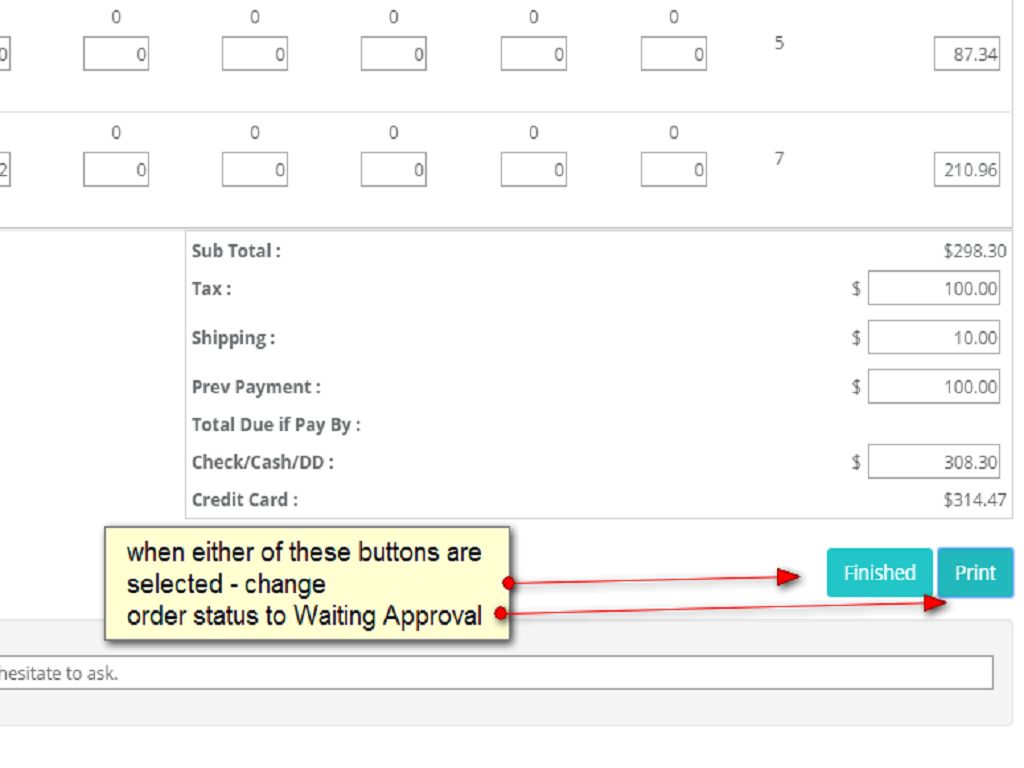Focus the middle zero box in 210.96 row
The width and height of the screenshot is (1024, 768).
point(394,171)
